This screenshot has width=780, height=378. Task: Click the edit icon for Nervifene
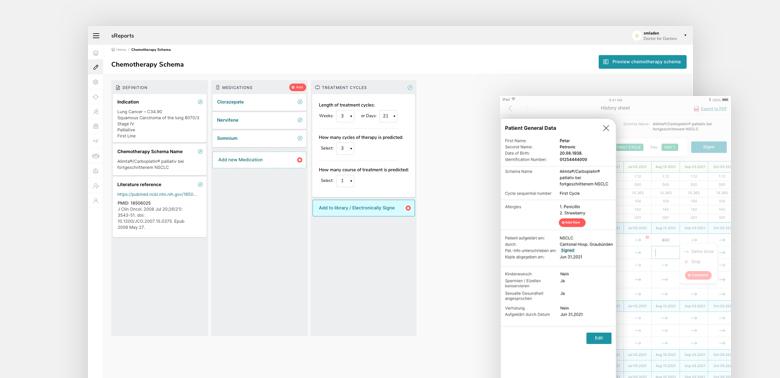300,120
